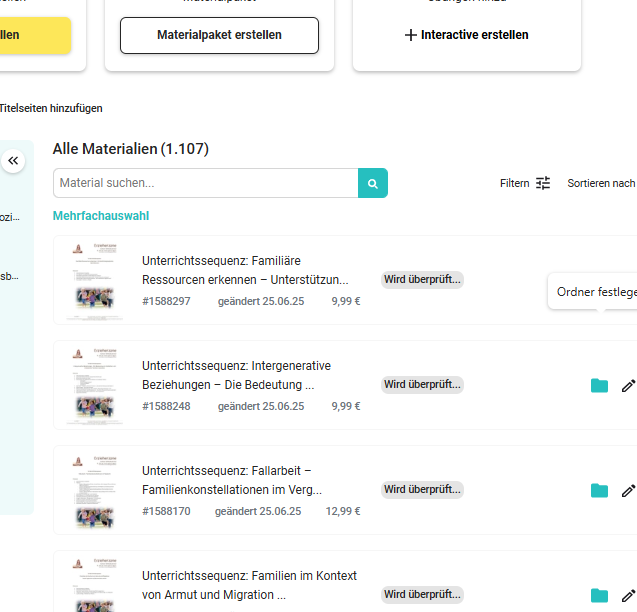Open folder icon for Intergenerative Beziehungen material
637x612 pixels.
pos(599,385)
